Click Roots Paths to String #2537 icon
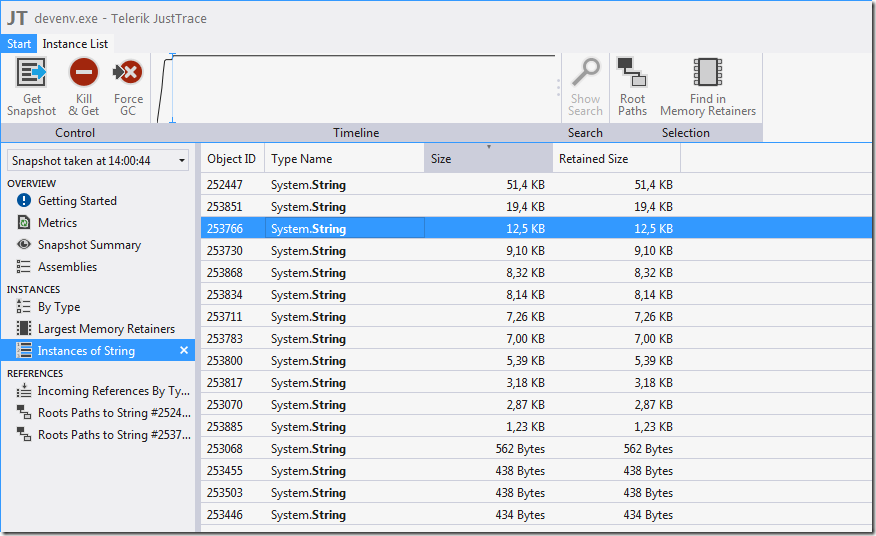The image size is (876, 536). pyautogui.click(x=24, y=434)
